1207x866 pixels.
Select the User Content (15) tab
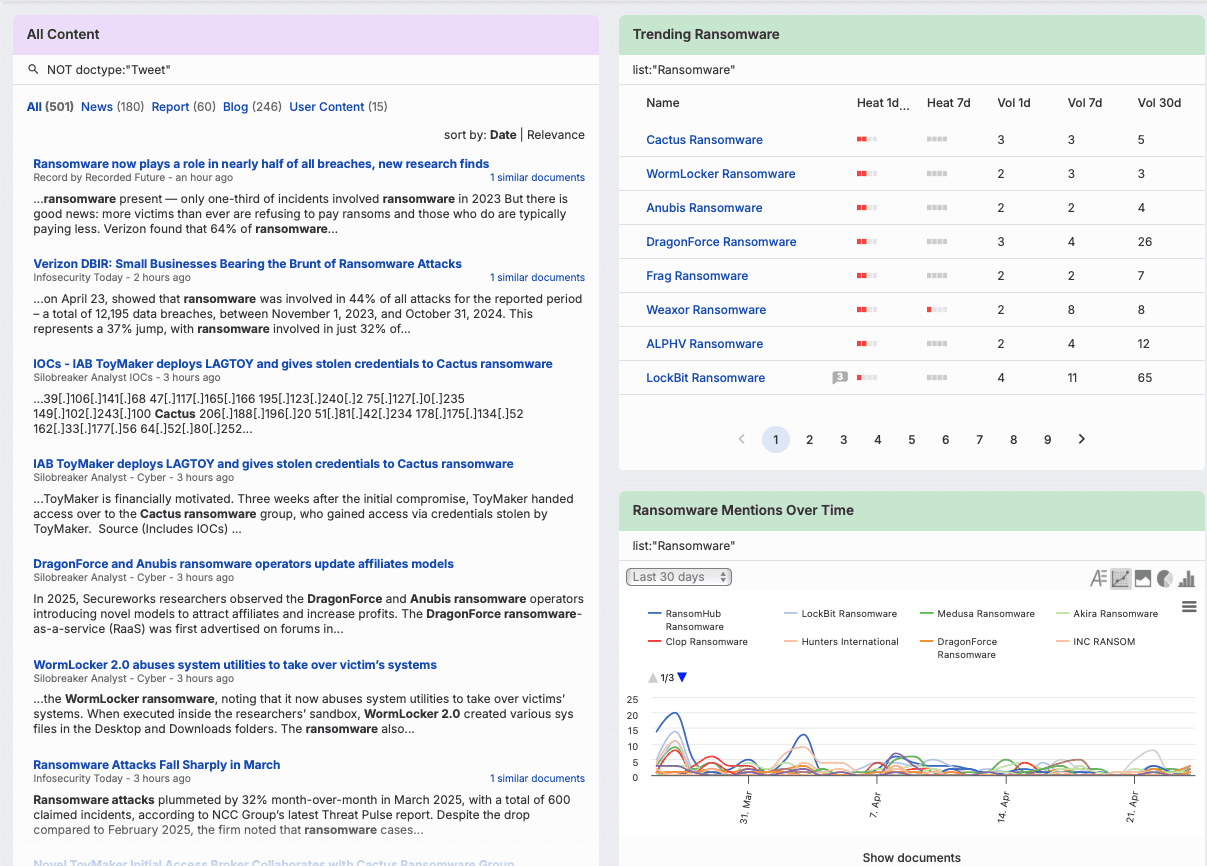(x=338, y=107)
